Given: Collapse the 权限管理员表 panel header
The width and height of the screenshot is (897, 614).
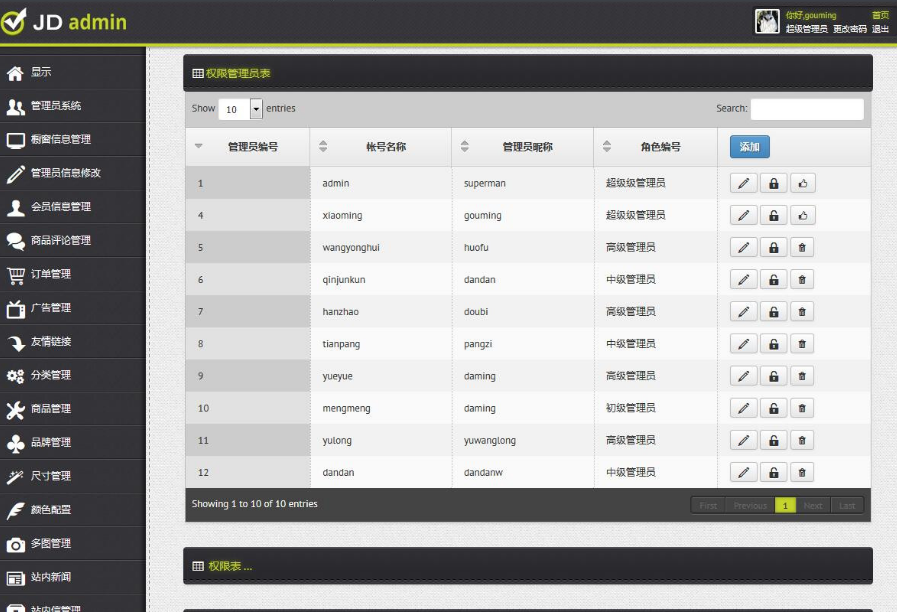Looking at the screenshot, I should tap(527, 73).
